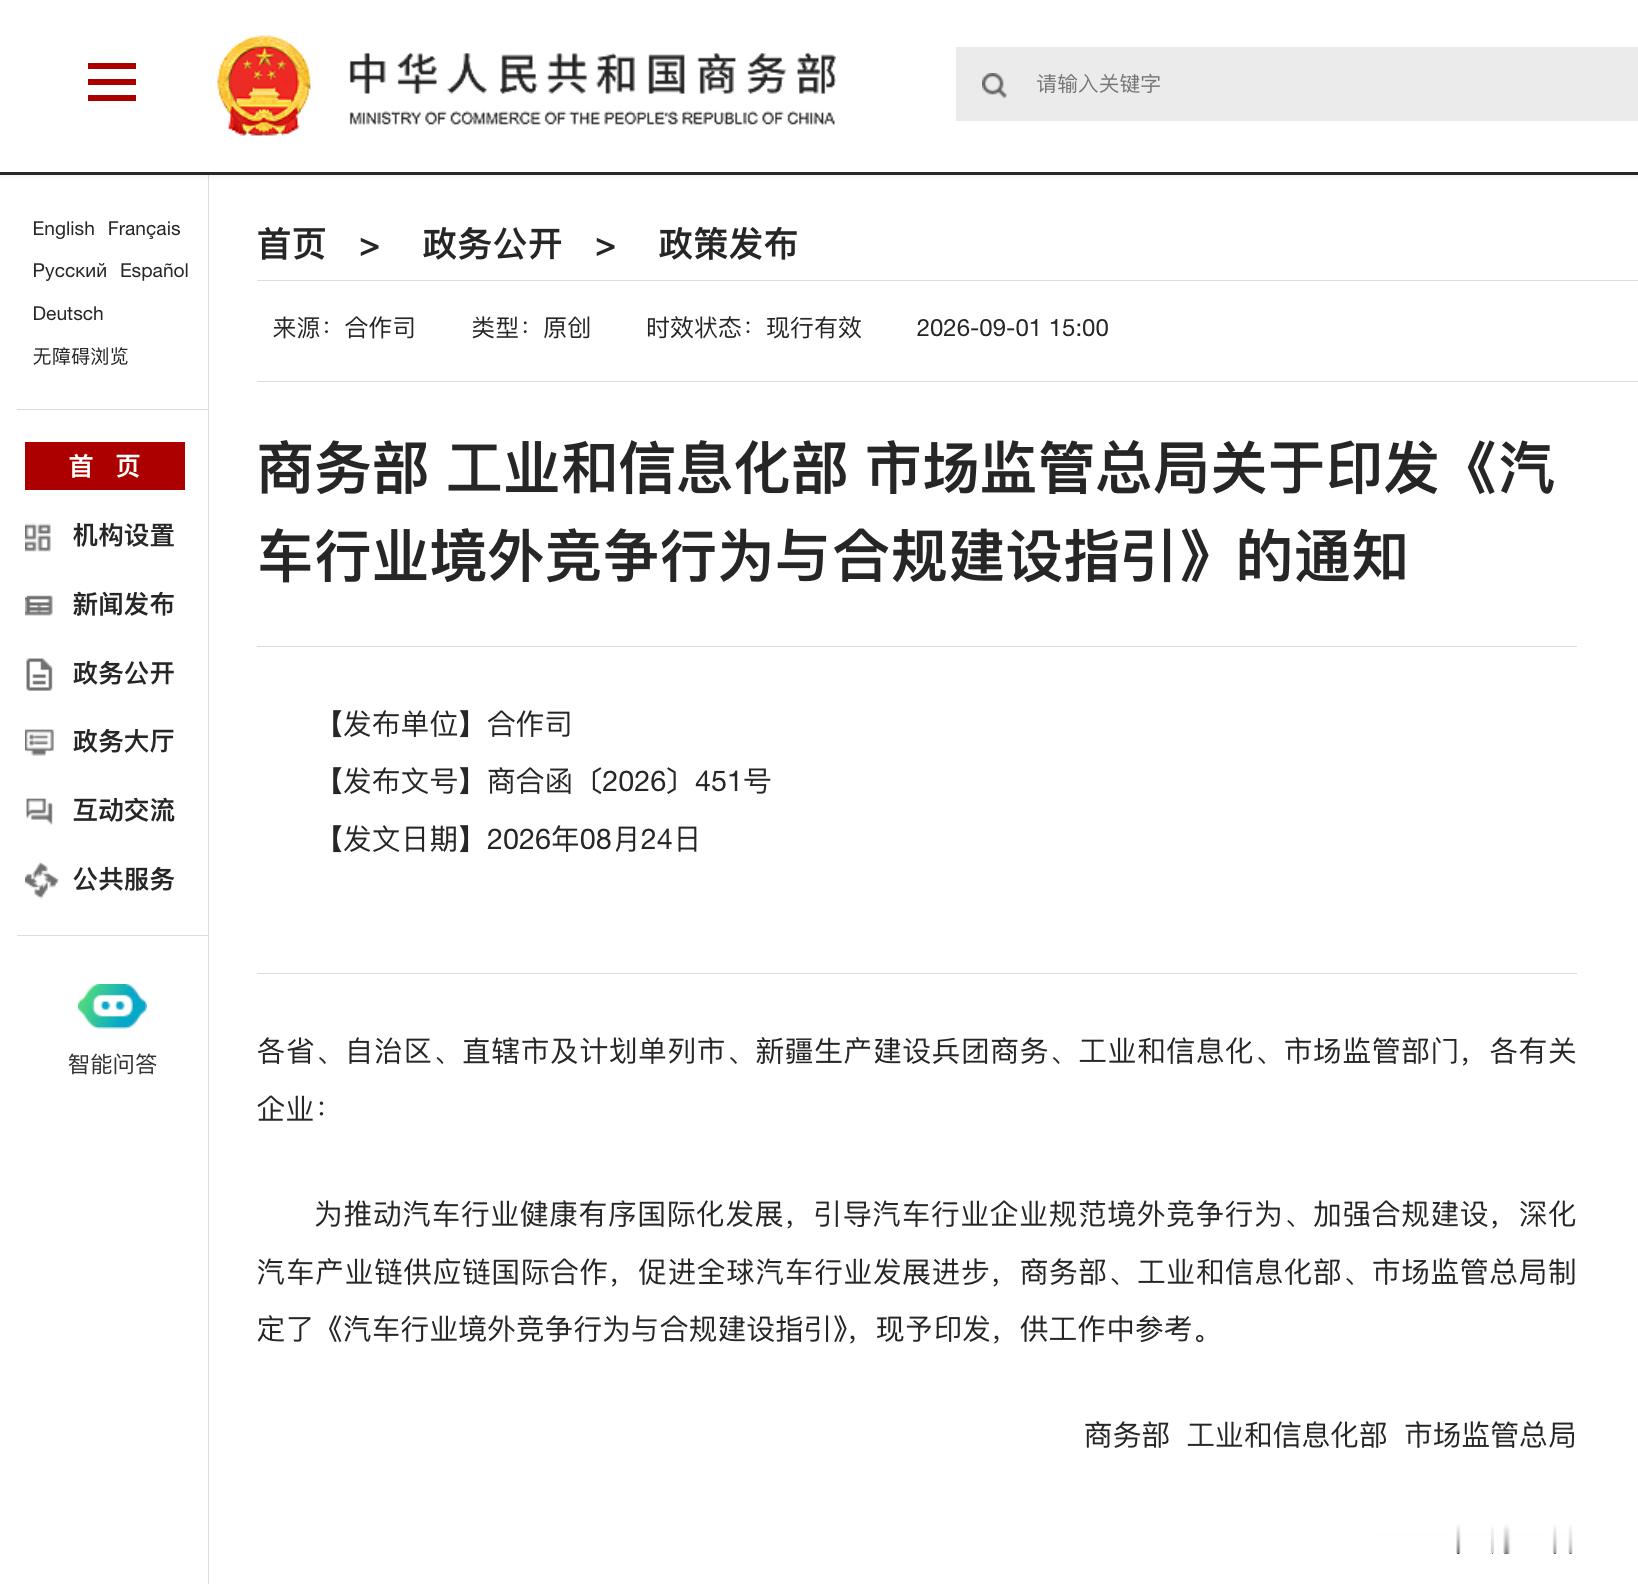Click document number 商合函〔2026〕451号
The image size is (1638, 1584).
tap(629, 781)
